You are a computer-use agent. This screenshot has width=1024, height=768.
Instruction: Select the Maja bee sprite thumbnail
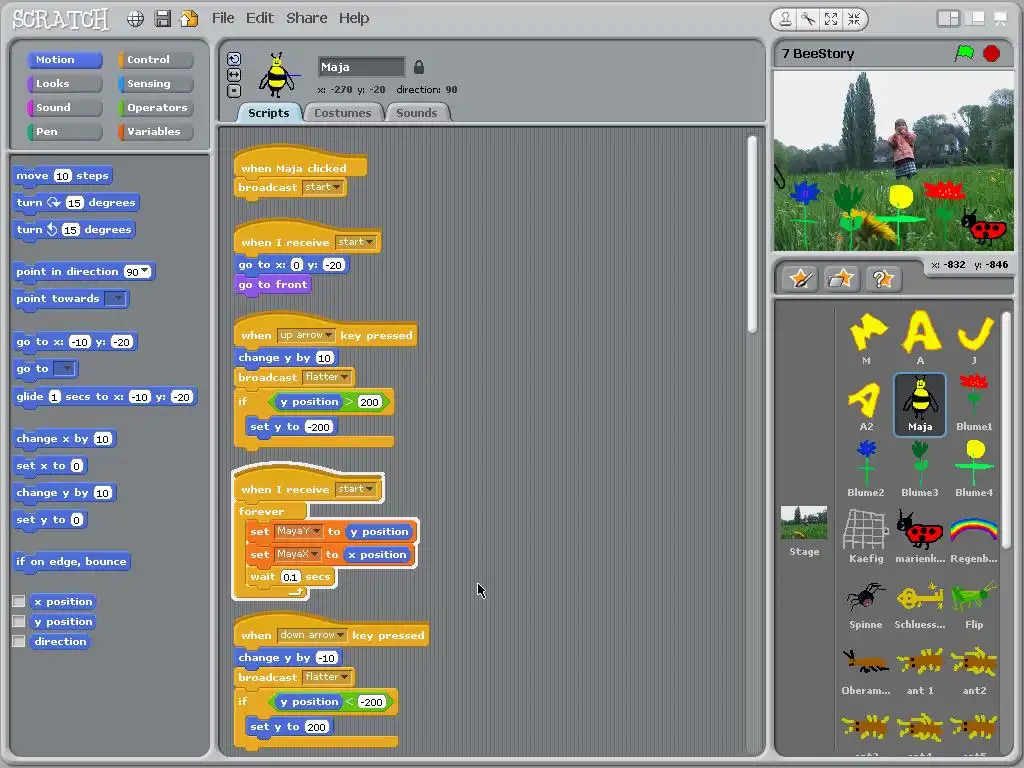[920, 404]
